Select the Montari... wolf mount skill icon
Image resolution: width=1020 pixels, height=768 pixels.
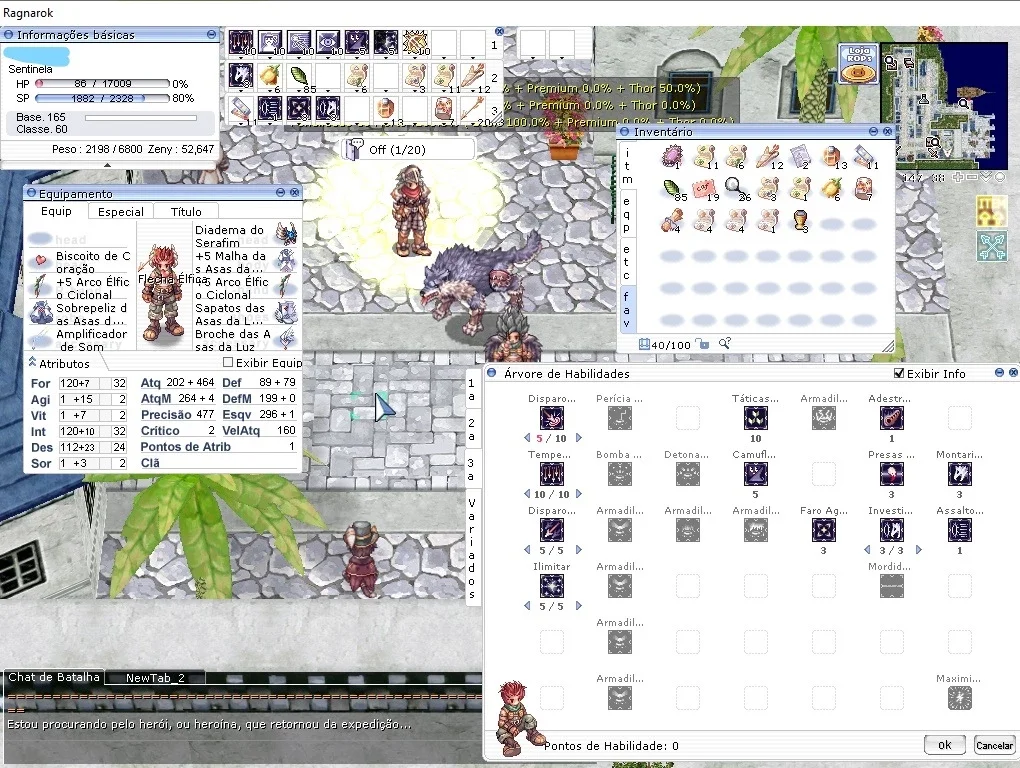[x=960, y=474]
